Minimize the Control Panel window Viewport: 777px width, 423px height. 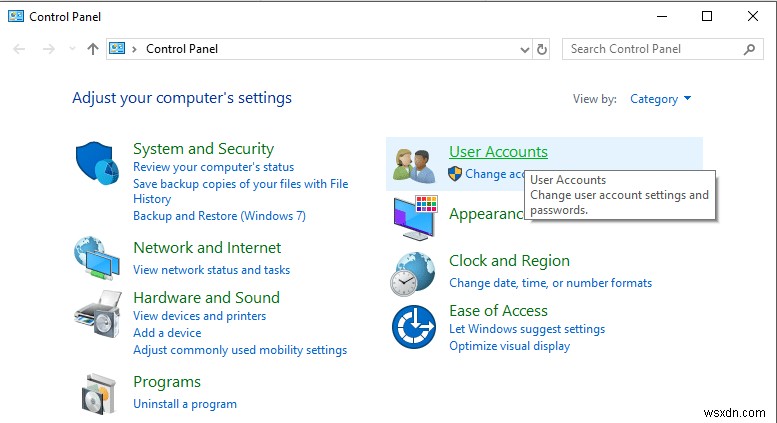pos(662,16)
